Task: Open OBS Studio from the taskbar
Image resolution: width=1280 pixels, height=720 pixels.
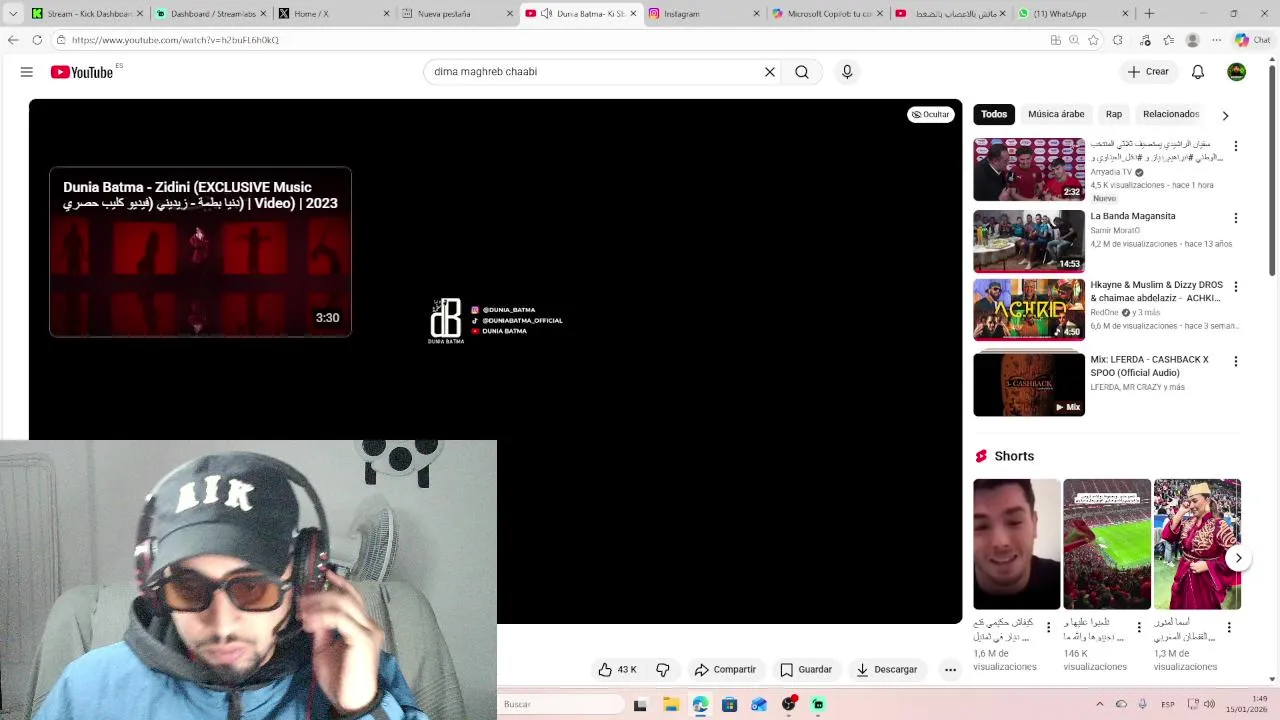Action: (788, 705)
